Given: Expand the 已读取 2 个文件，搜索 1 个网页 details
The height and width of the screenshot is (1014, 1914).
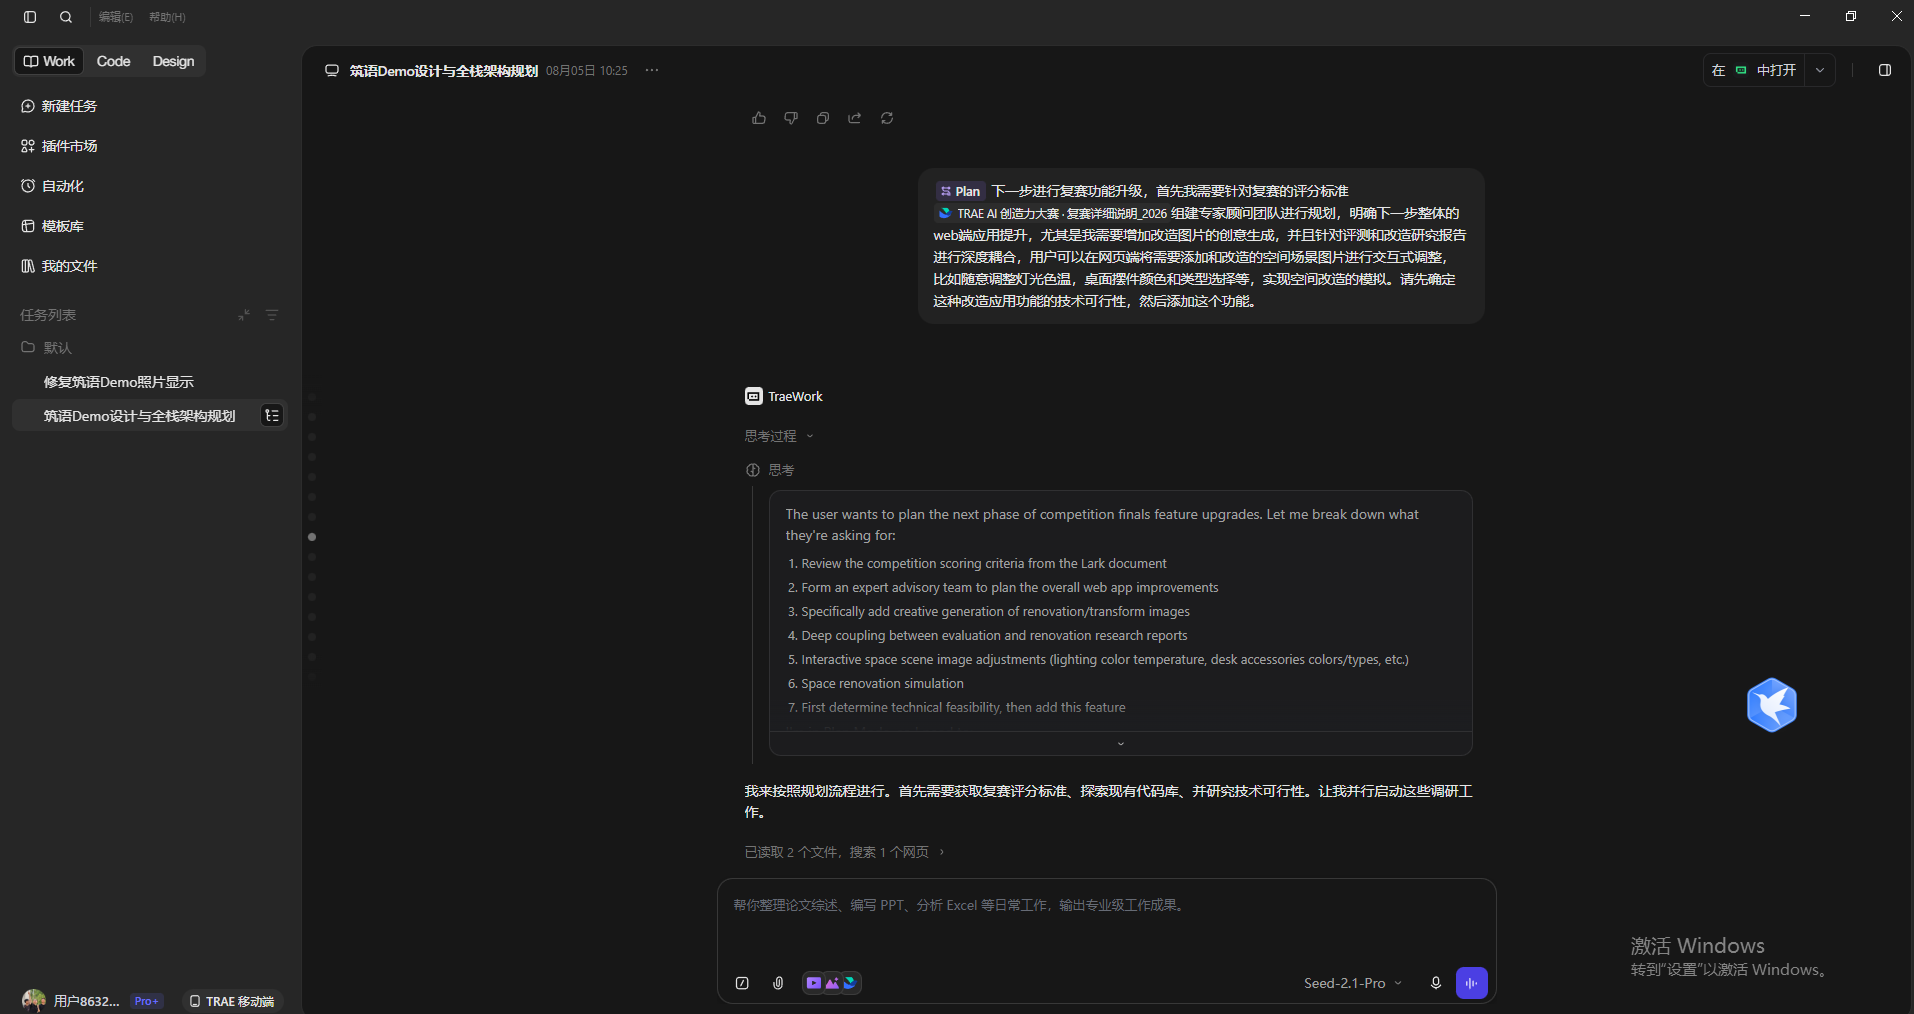Looking at the screenshot, I should (844, 852).
